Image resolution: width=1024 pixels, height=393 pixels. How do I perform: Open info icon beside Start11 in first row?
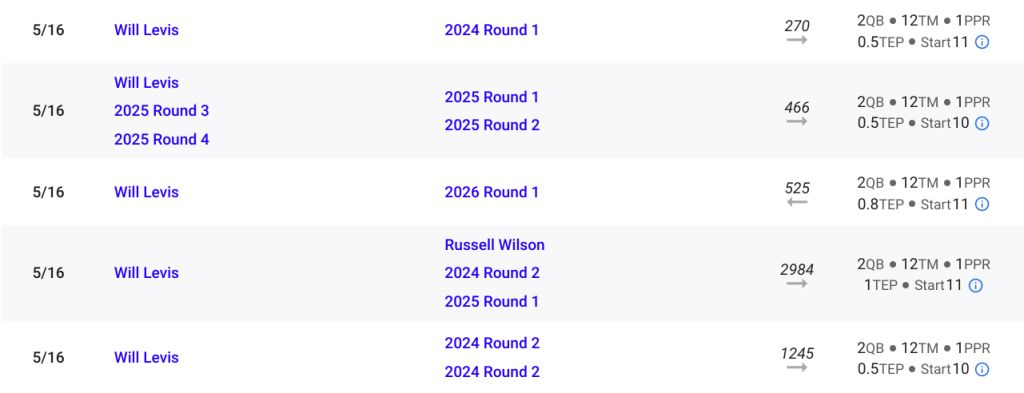pyautogui.click(x=982, y=42)
